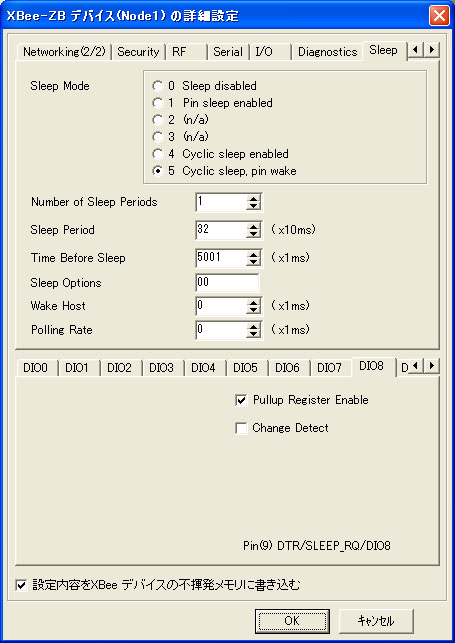Disable Pullup Register Enable checkbox
This screenshot has height=643, width=455.
click(x=241, y=400)
